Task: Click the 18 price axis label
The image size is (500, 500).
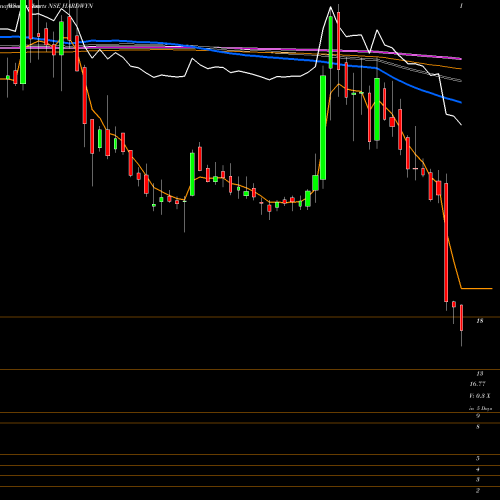Action: pyautogui.click(x=480, y=321)
